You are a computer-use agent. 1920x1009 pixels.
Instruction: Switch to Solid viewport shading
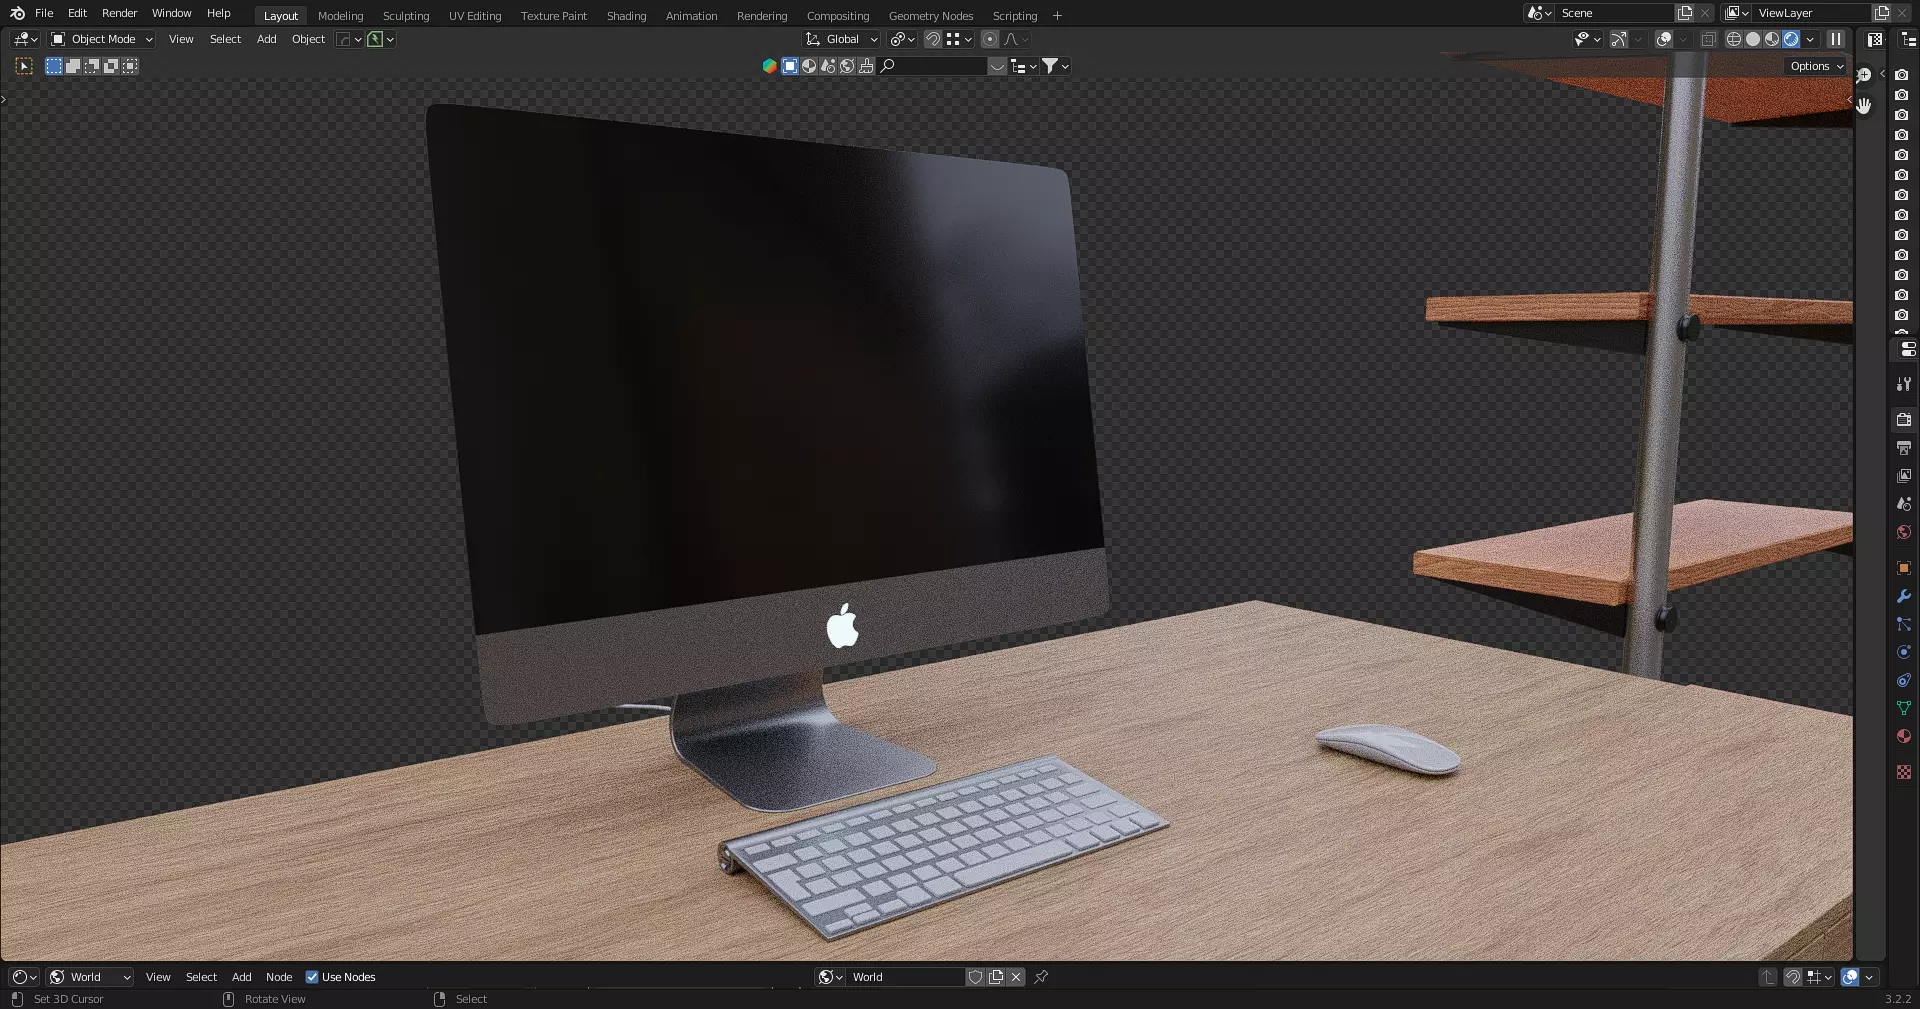tap(1753, 39)
